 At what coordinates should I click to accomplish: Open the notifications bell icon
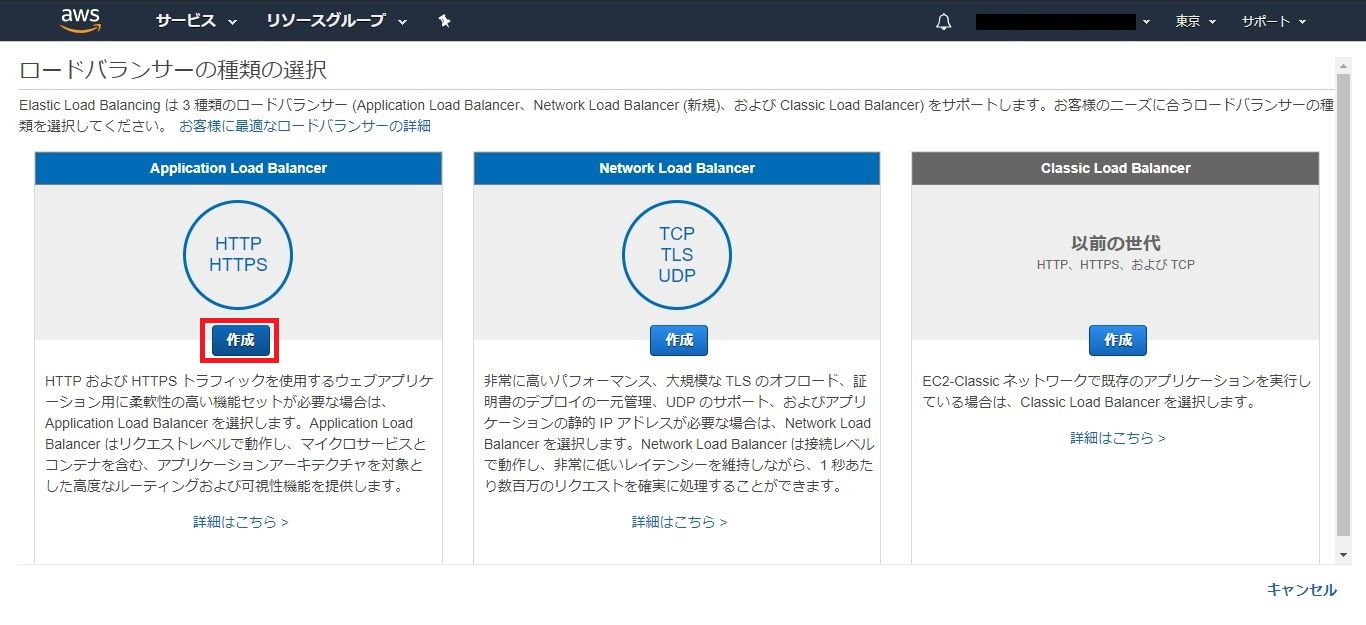tap(943, 22)
